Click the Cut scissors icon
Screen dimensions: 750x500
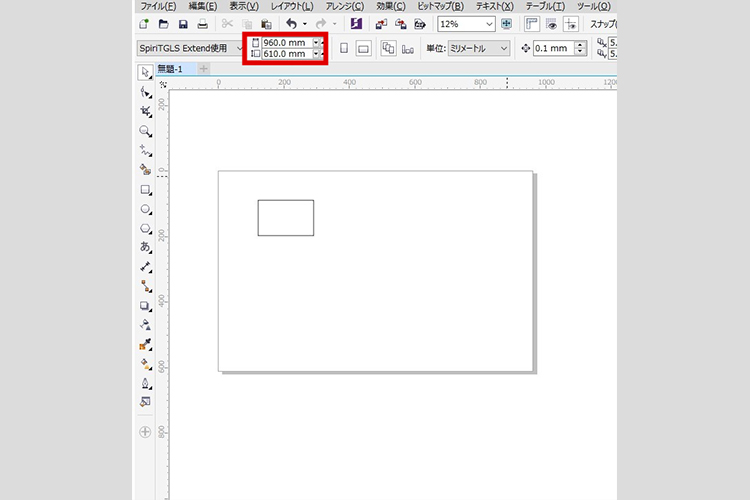point(227,24)
